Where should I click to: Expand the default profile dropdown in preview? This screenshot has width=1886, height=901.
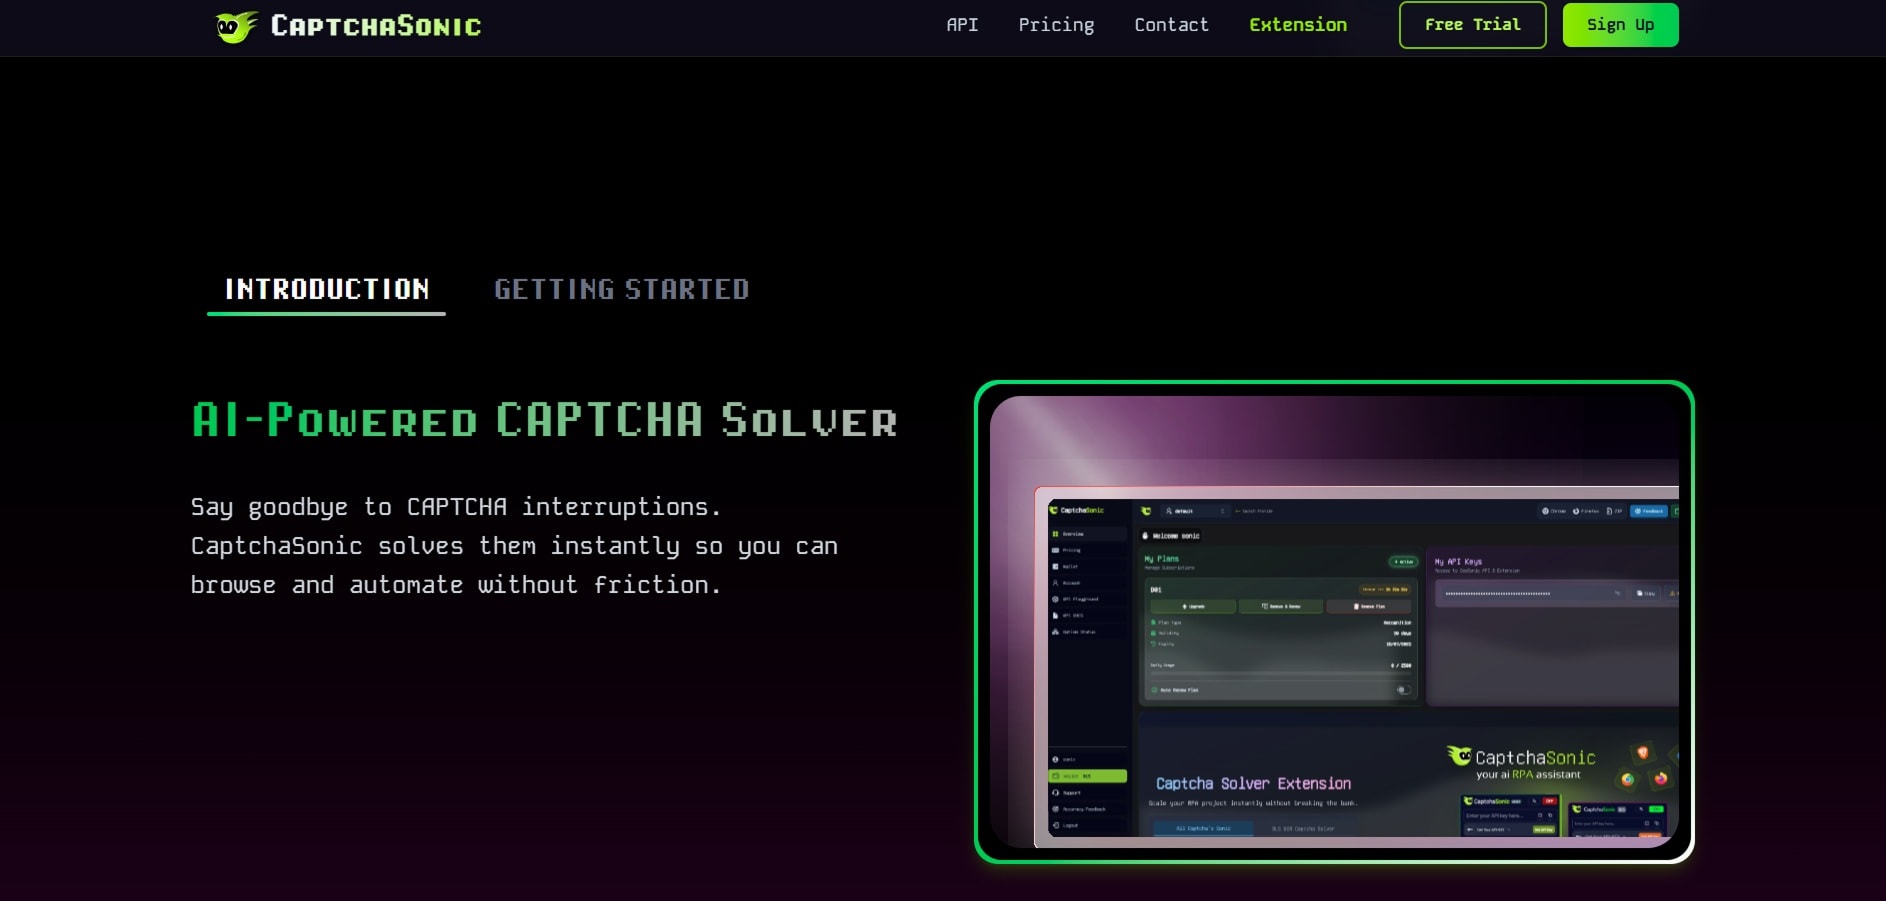pos(1194,511)
